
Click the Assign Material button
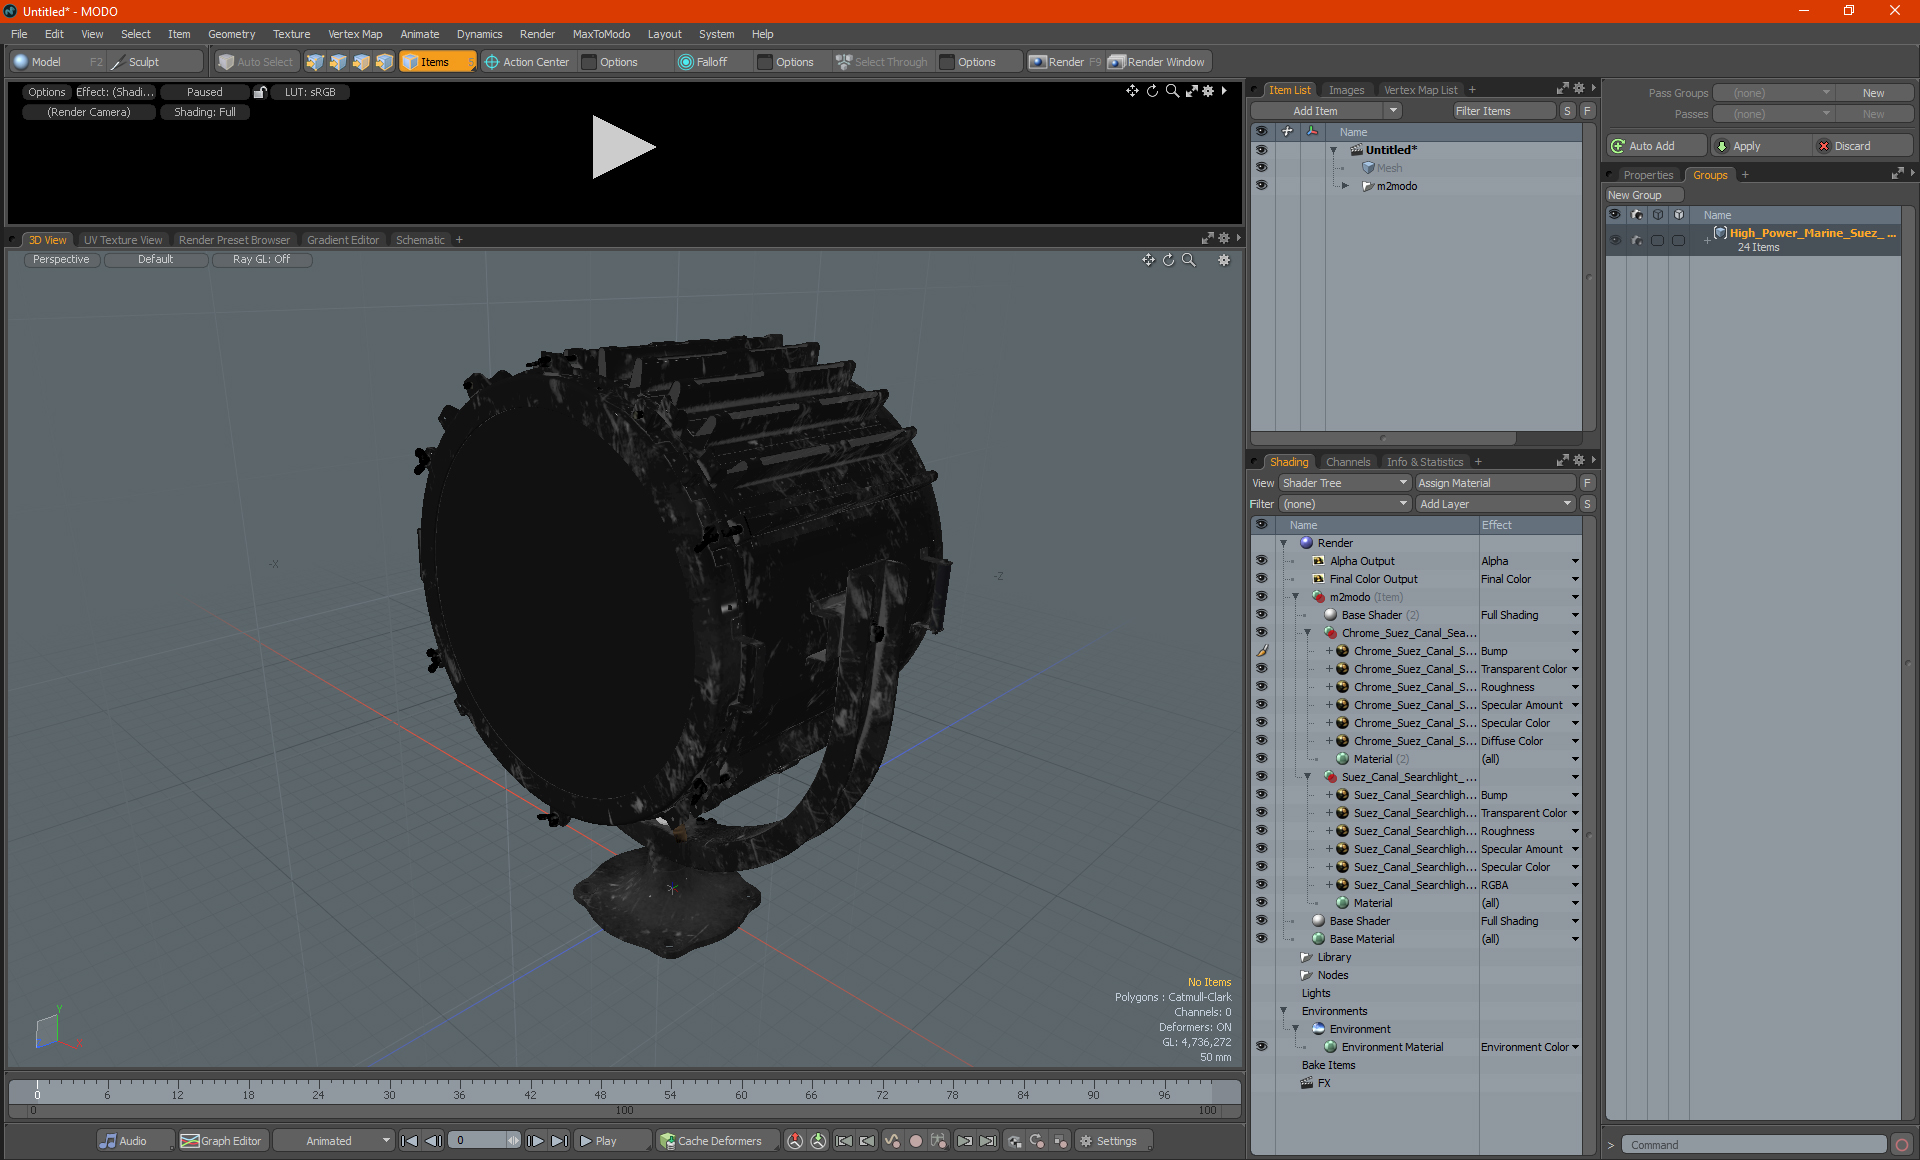pyautogui.click(x=1496, y=483)
